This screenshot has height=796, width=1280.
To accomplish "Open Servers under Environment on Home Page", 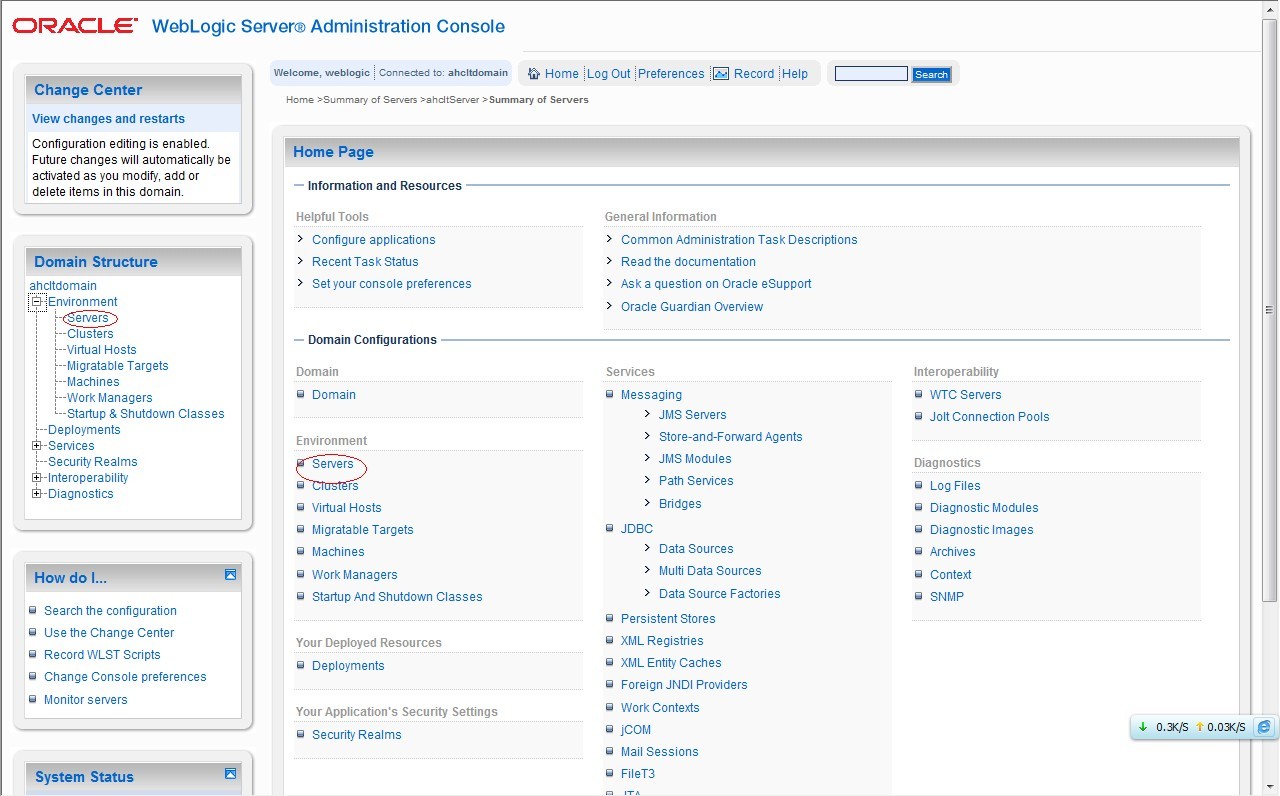I will 333,464.
